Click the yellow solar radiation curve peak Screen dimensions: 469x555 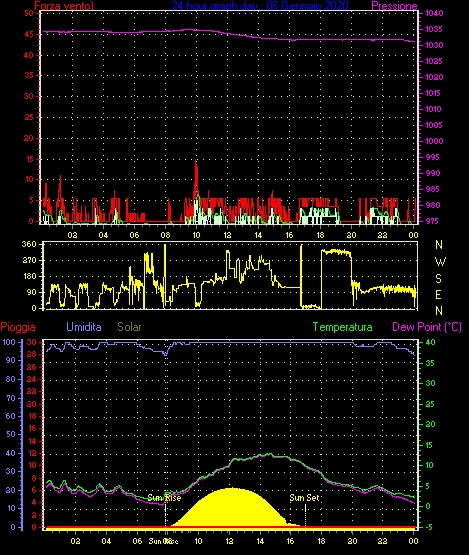pyautogui.click(x=232, y=488)
